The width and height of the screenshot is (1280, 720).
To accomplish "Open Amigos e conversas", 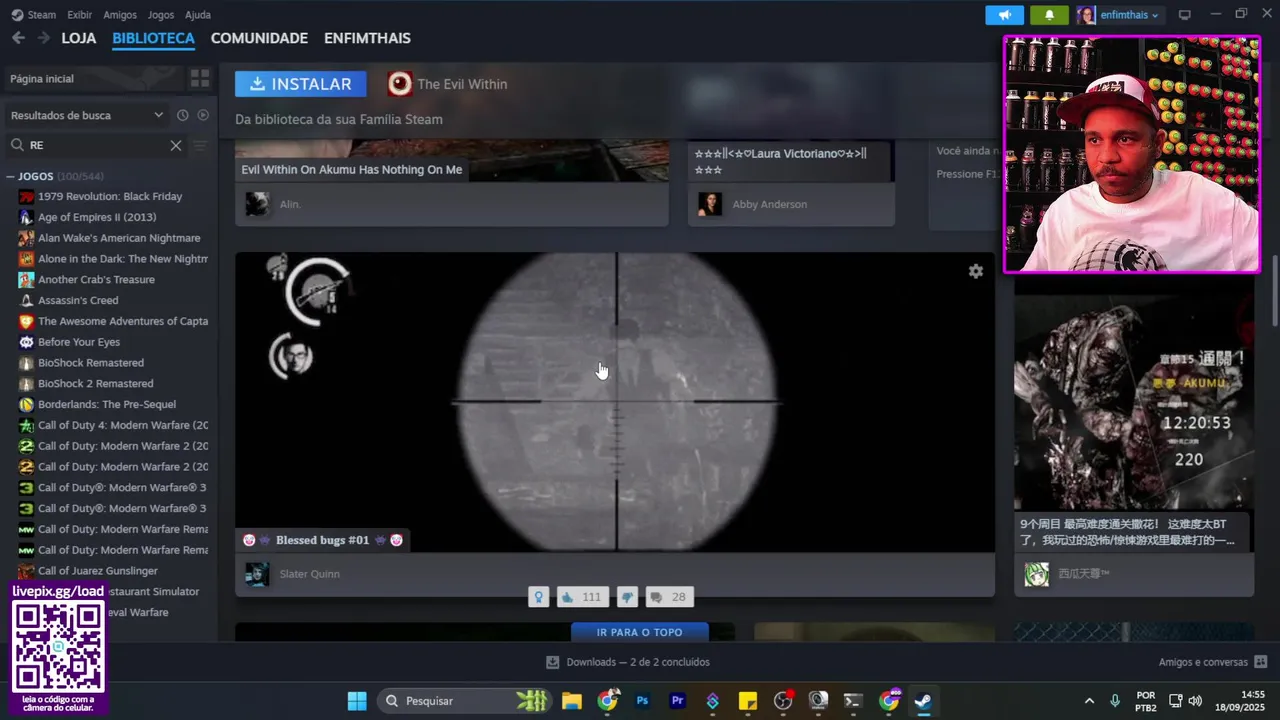I will coord(1213,662).
